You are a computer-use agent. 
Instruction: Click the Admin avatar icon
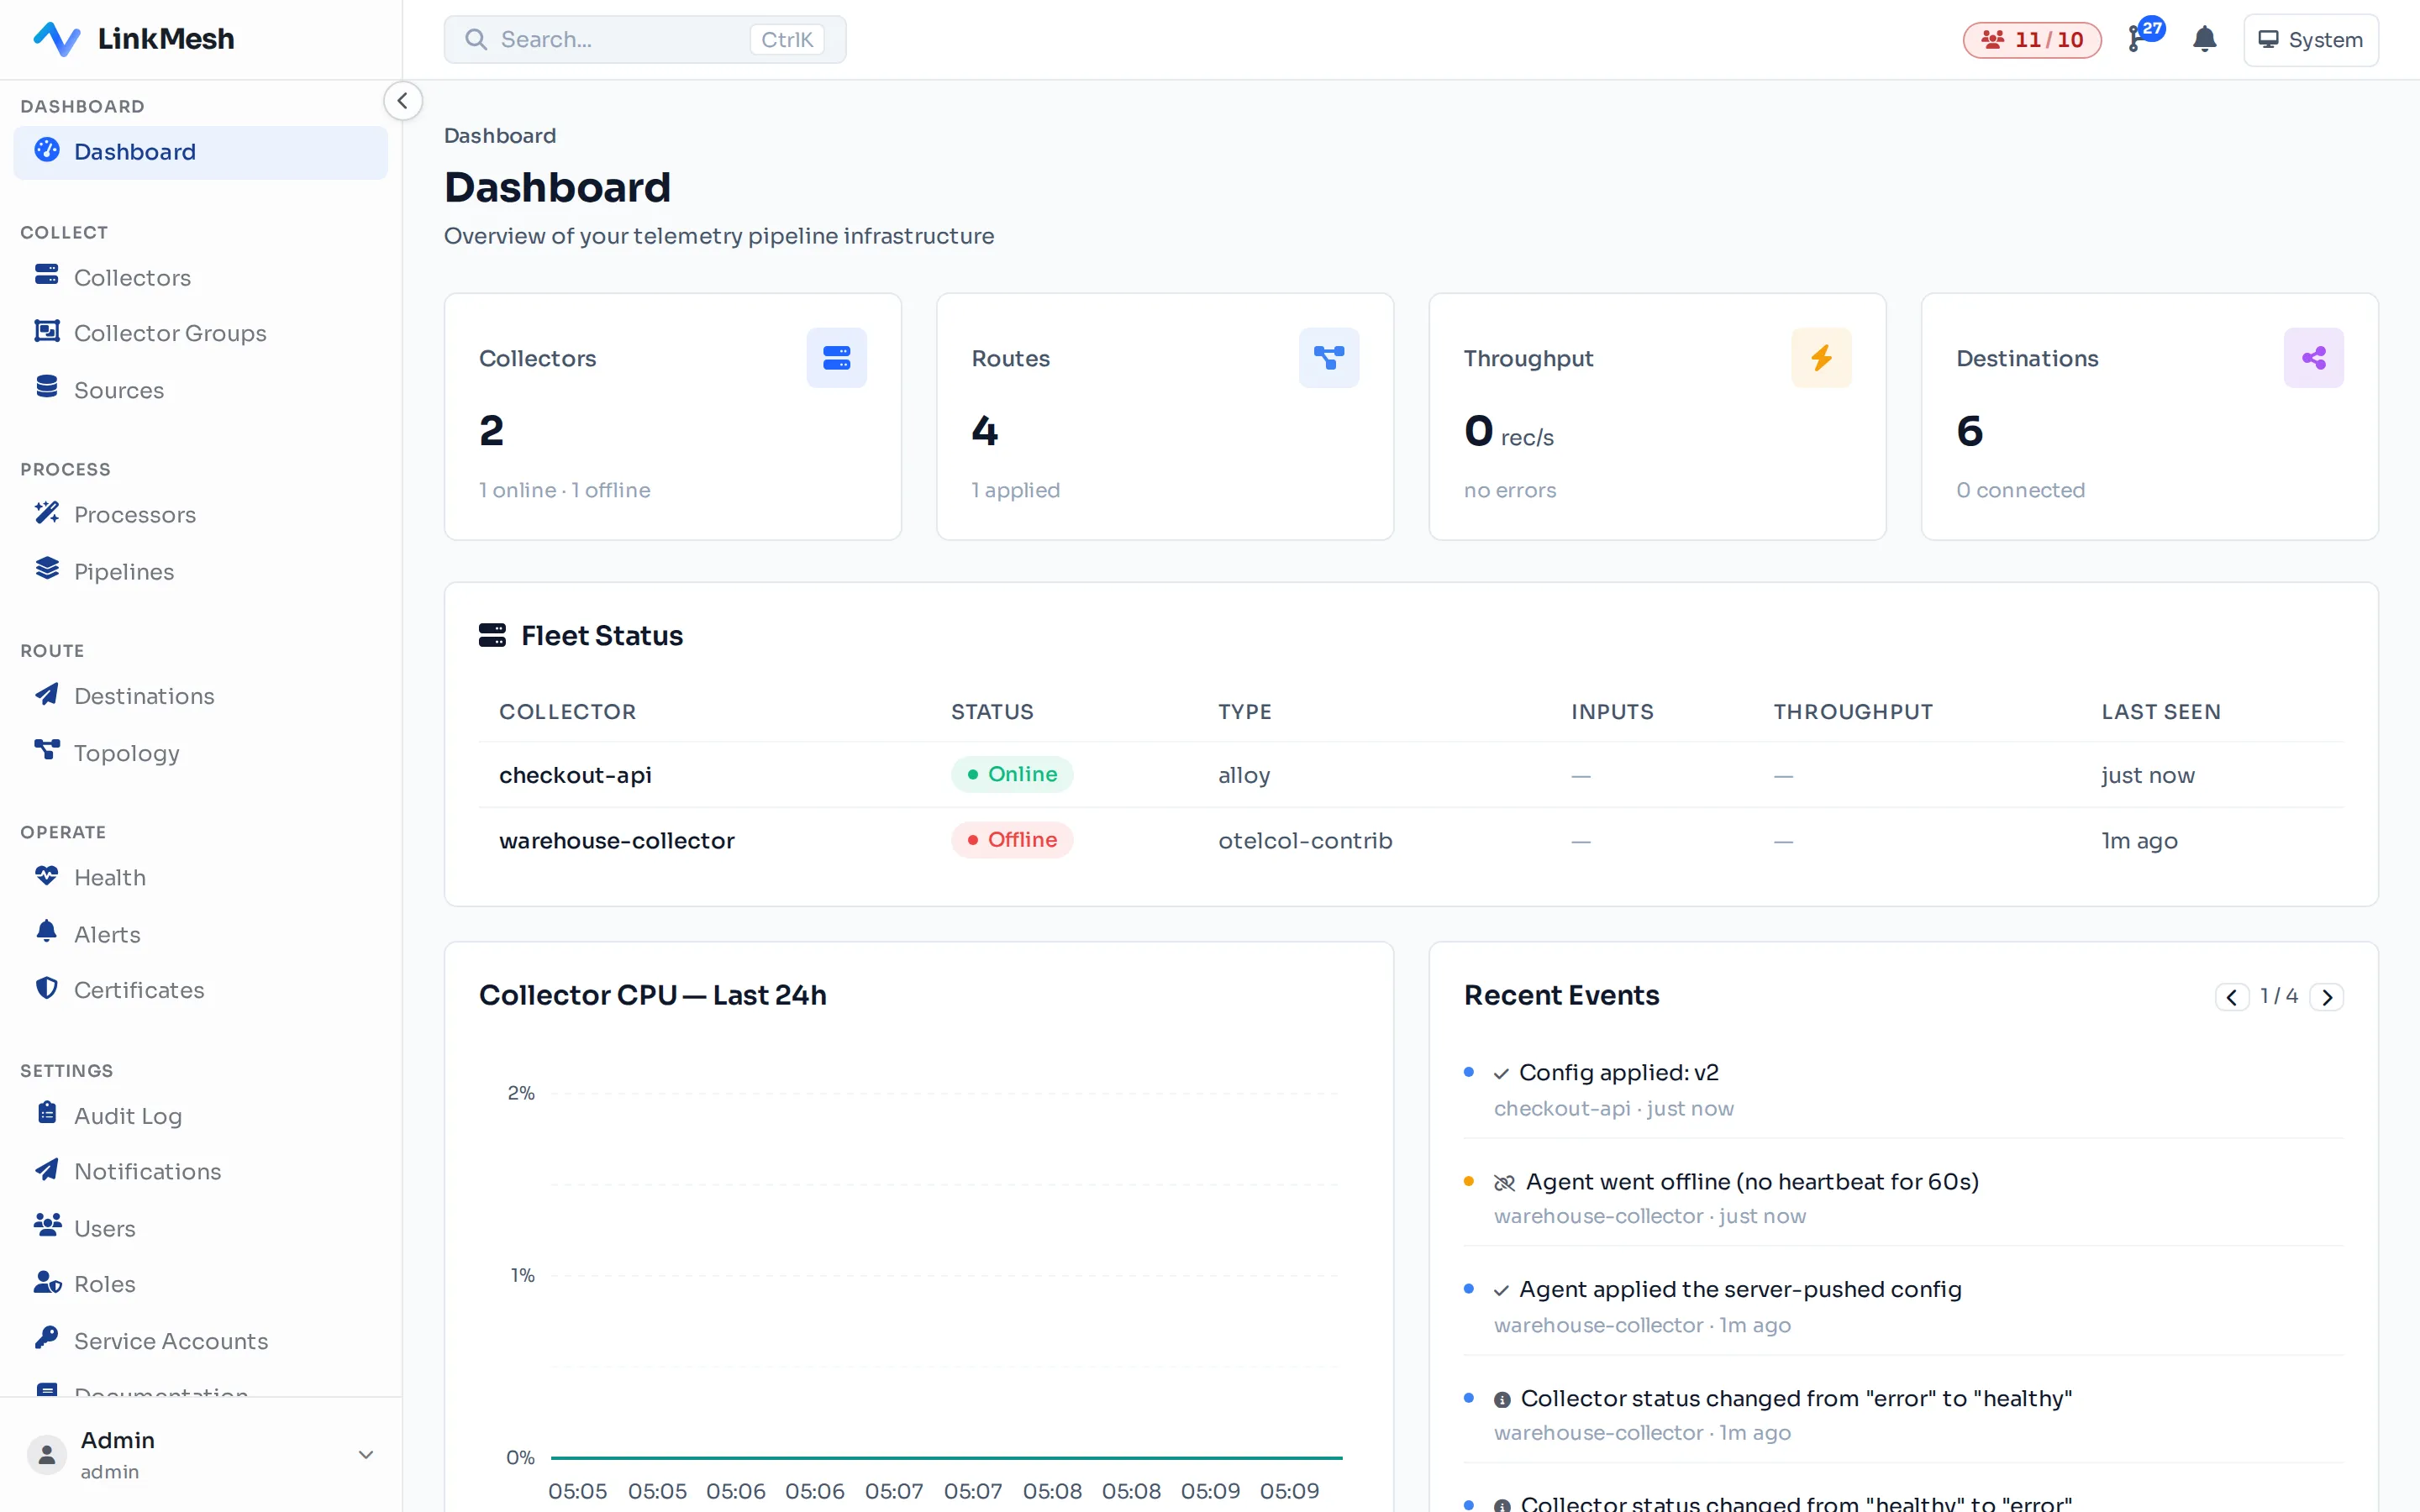47,1455
